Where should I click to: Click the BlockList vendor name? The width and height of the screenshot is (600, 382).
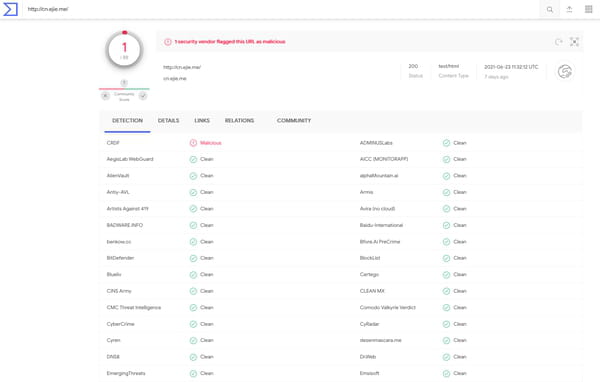pyautogui.click(x=370, y=258)
